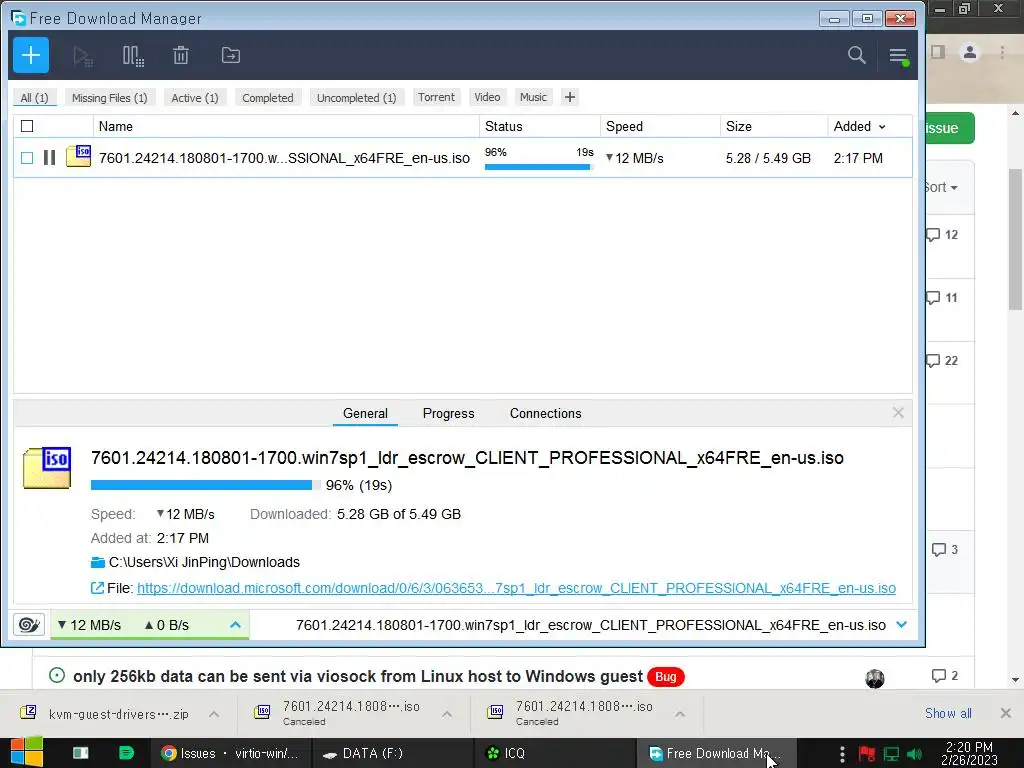Add a new tag filter with plus
1024x768 pixels.
(570, 97)
